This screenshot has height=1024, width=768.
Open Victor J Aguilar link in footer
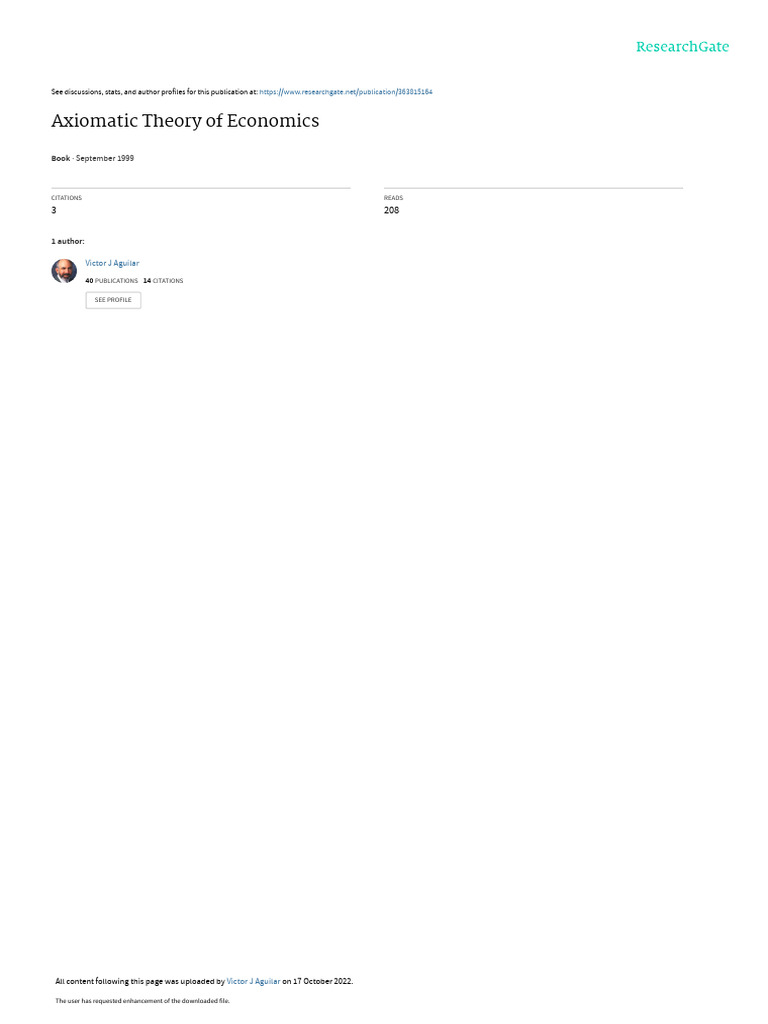(x=253, y=981)
